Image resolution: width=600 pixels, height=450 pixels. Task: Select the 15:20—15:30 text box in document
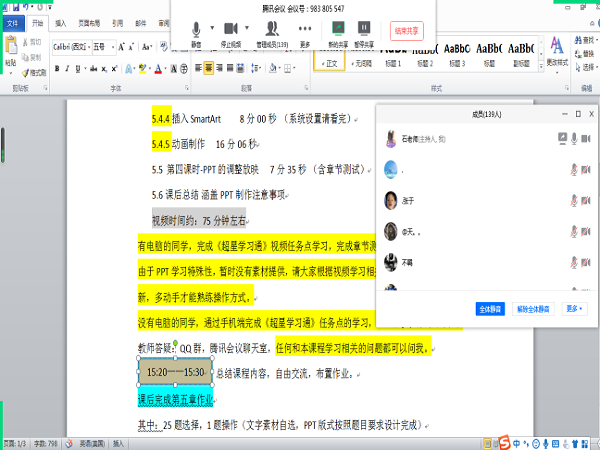[175, 372]
